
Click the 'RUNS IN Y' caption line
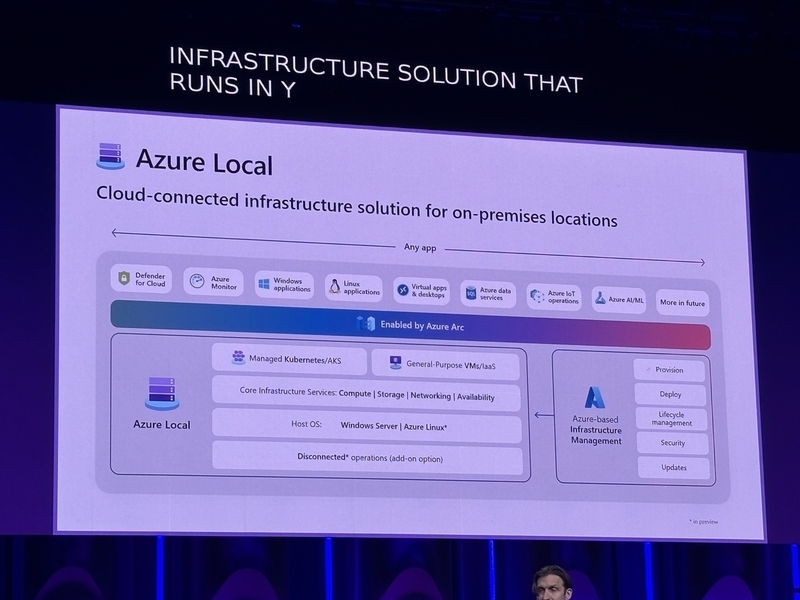tap(232, 85)
